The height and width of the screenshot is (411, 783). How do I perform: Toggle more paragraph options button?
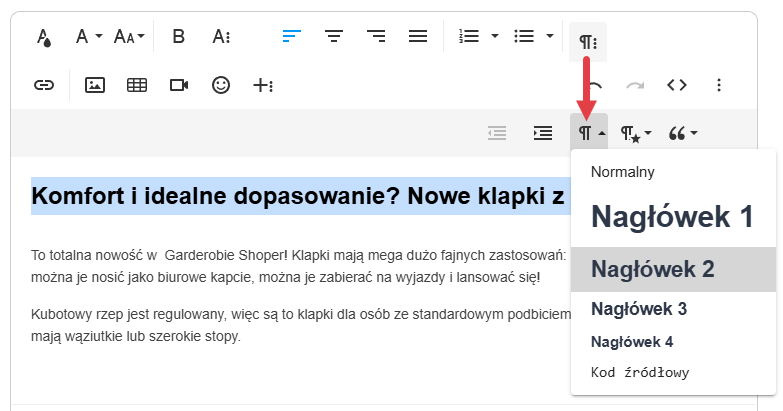[x=588, y=42]
